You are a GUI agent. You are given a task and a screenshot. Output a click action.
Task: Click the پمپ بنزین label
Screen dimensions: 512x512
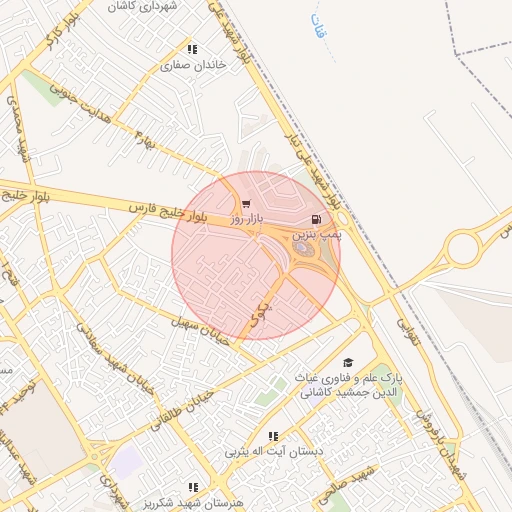[317, 235]
